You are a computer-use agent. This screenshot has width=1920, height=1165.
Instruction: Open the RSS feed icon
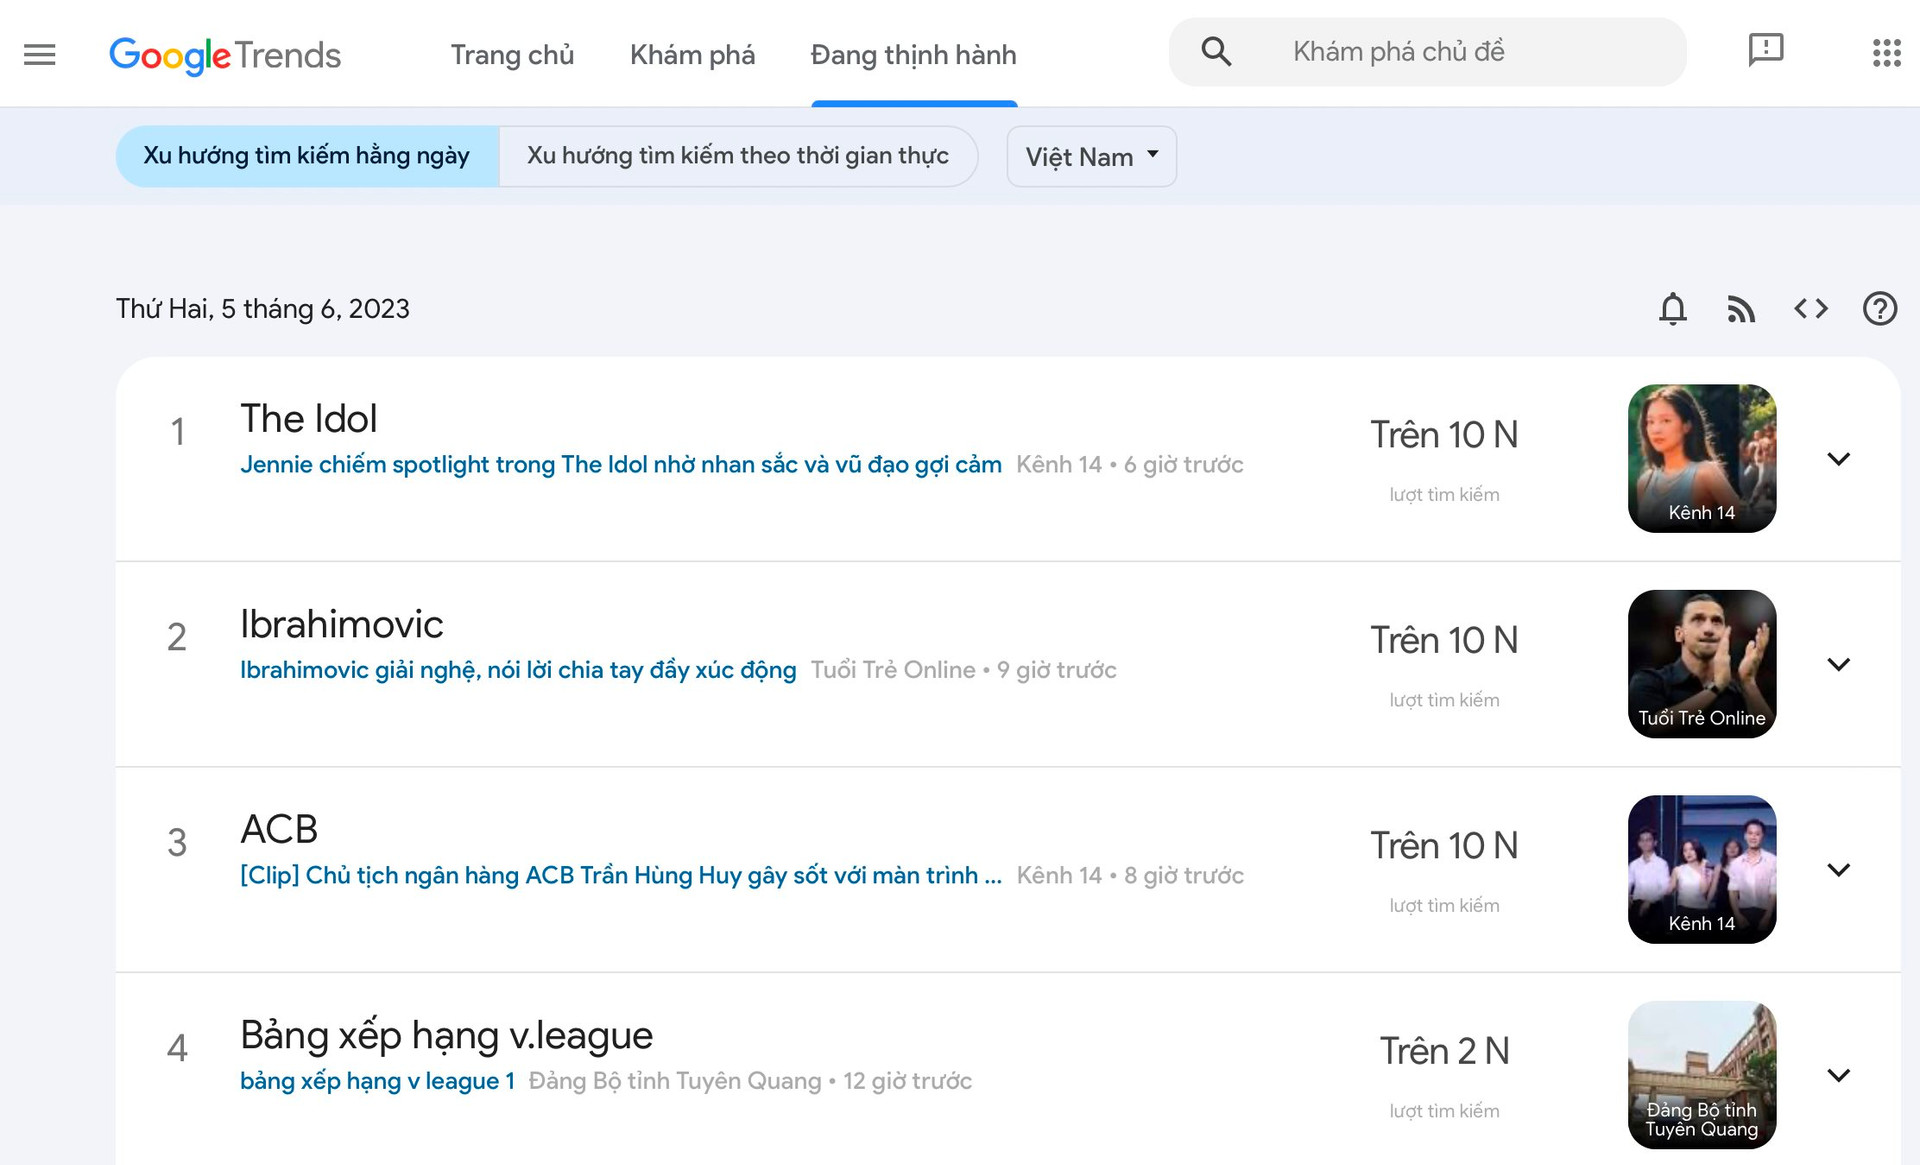pyautogui.click(x=1741, y=310)
